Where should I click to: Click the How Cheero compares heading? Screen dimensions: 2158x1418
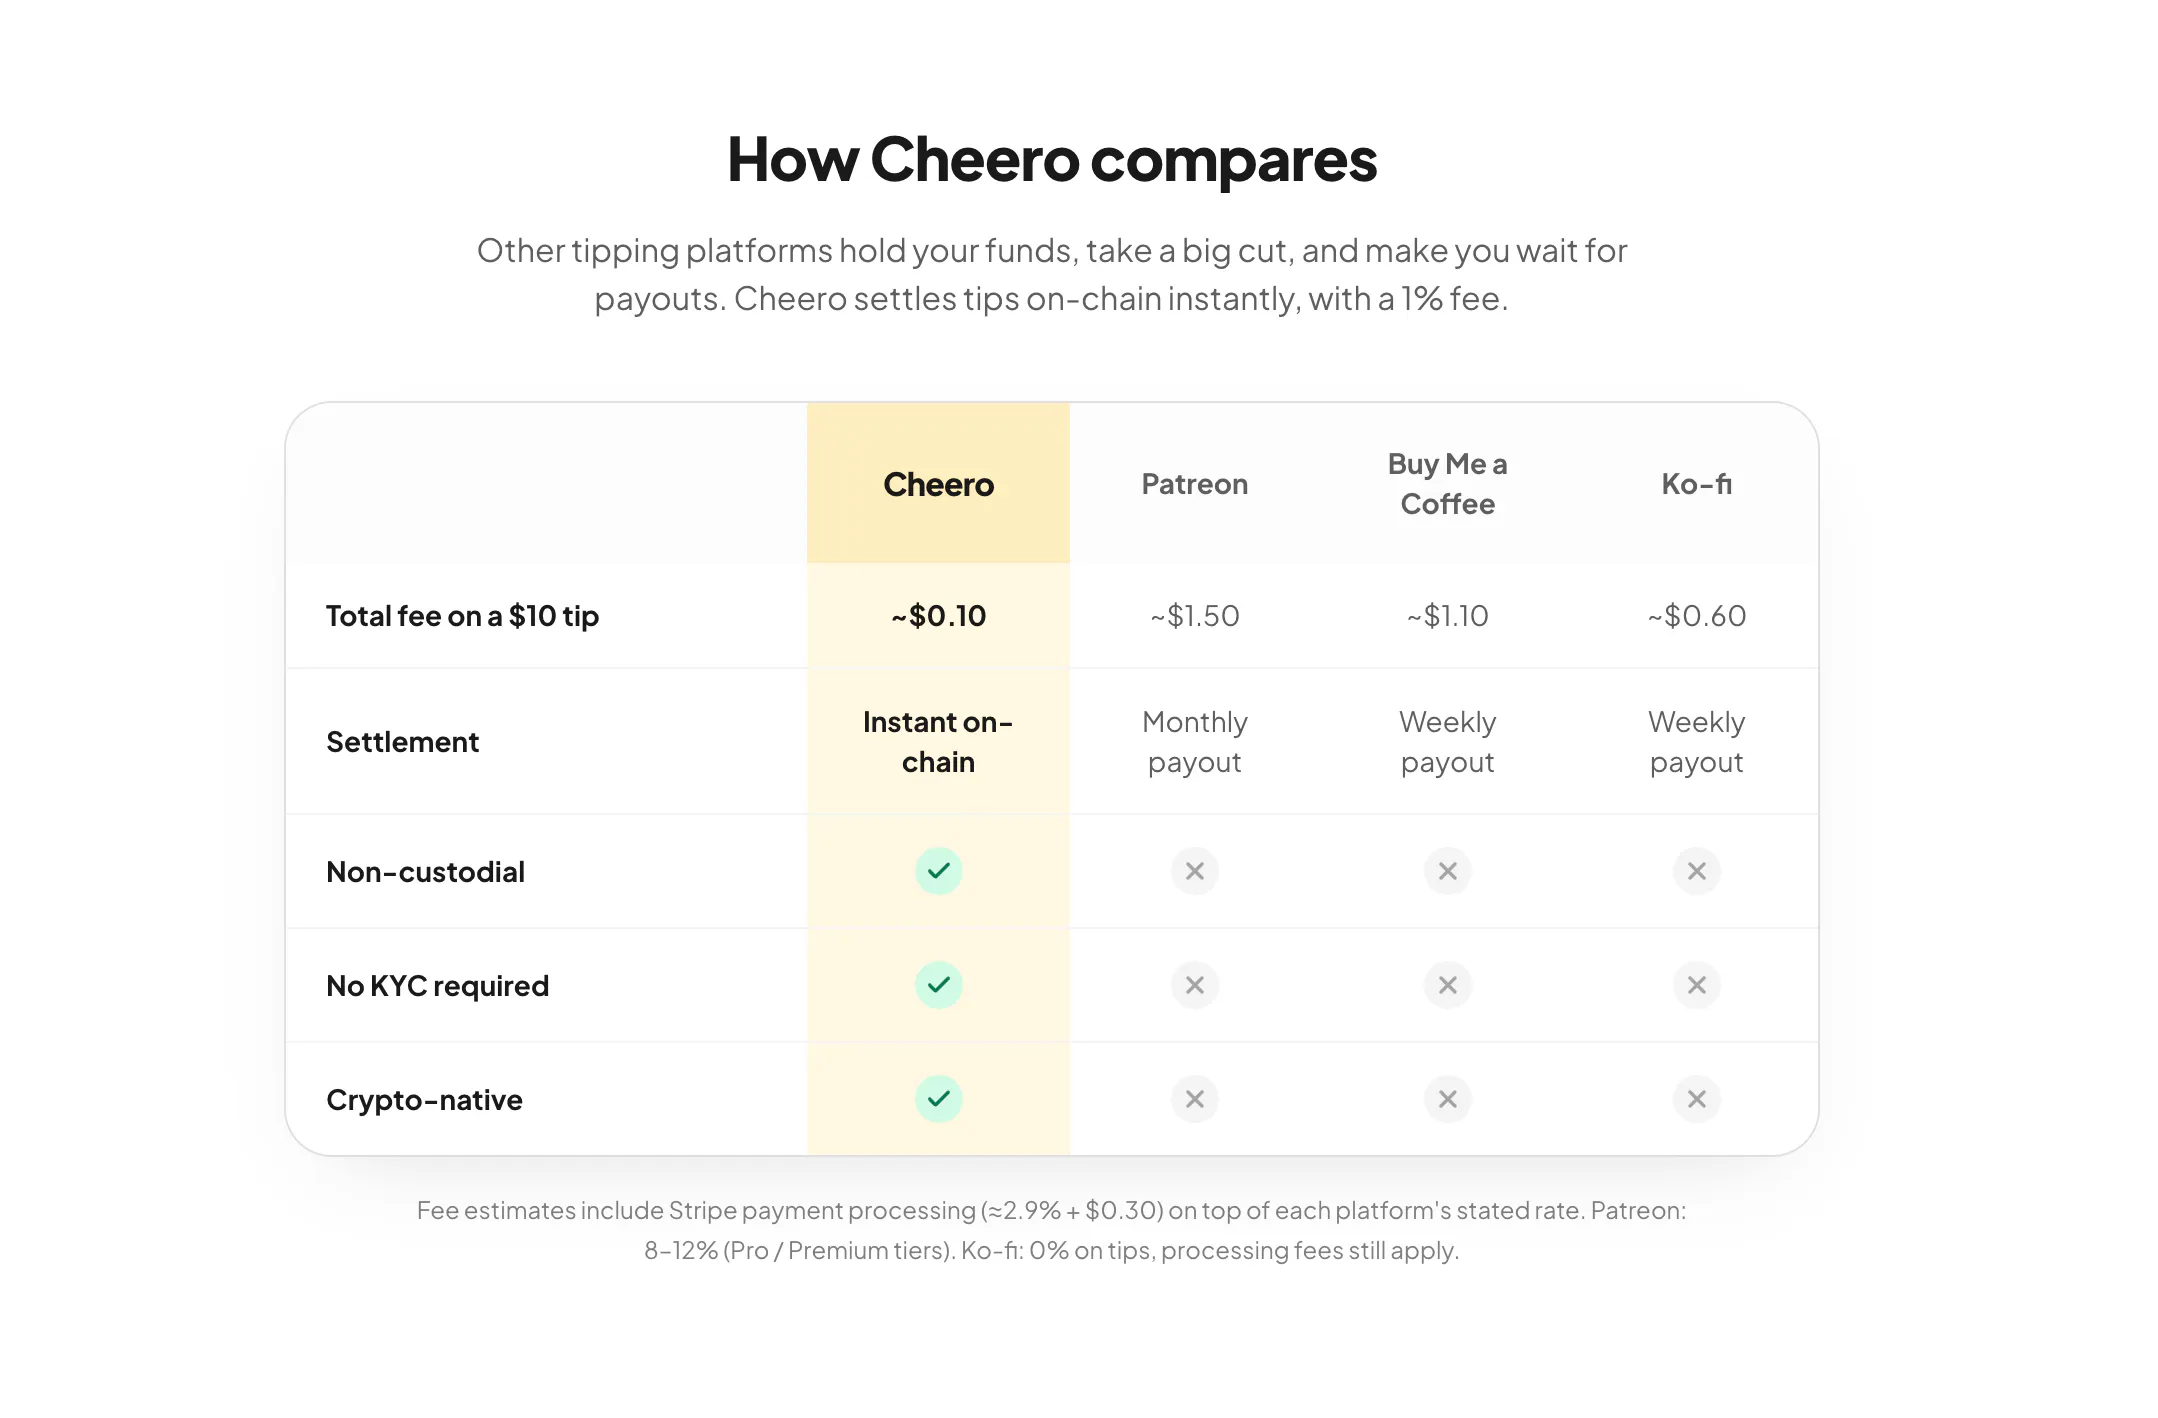[x=1052, y=160]
